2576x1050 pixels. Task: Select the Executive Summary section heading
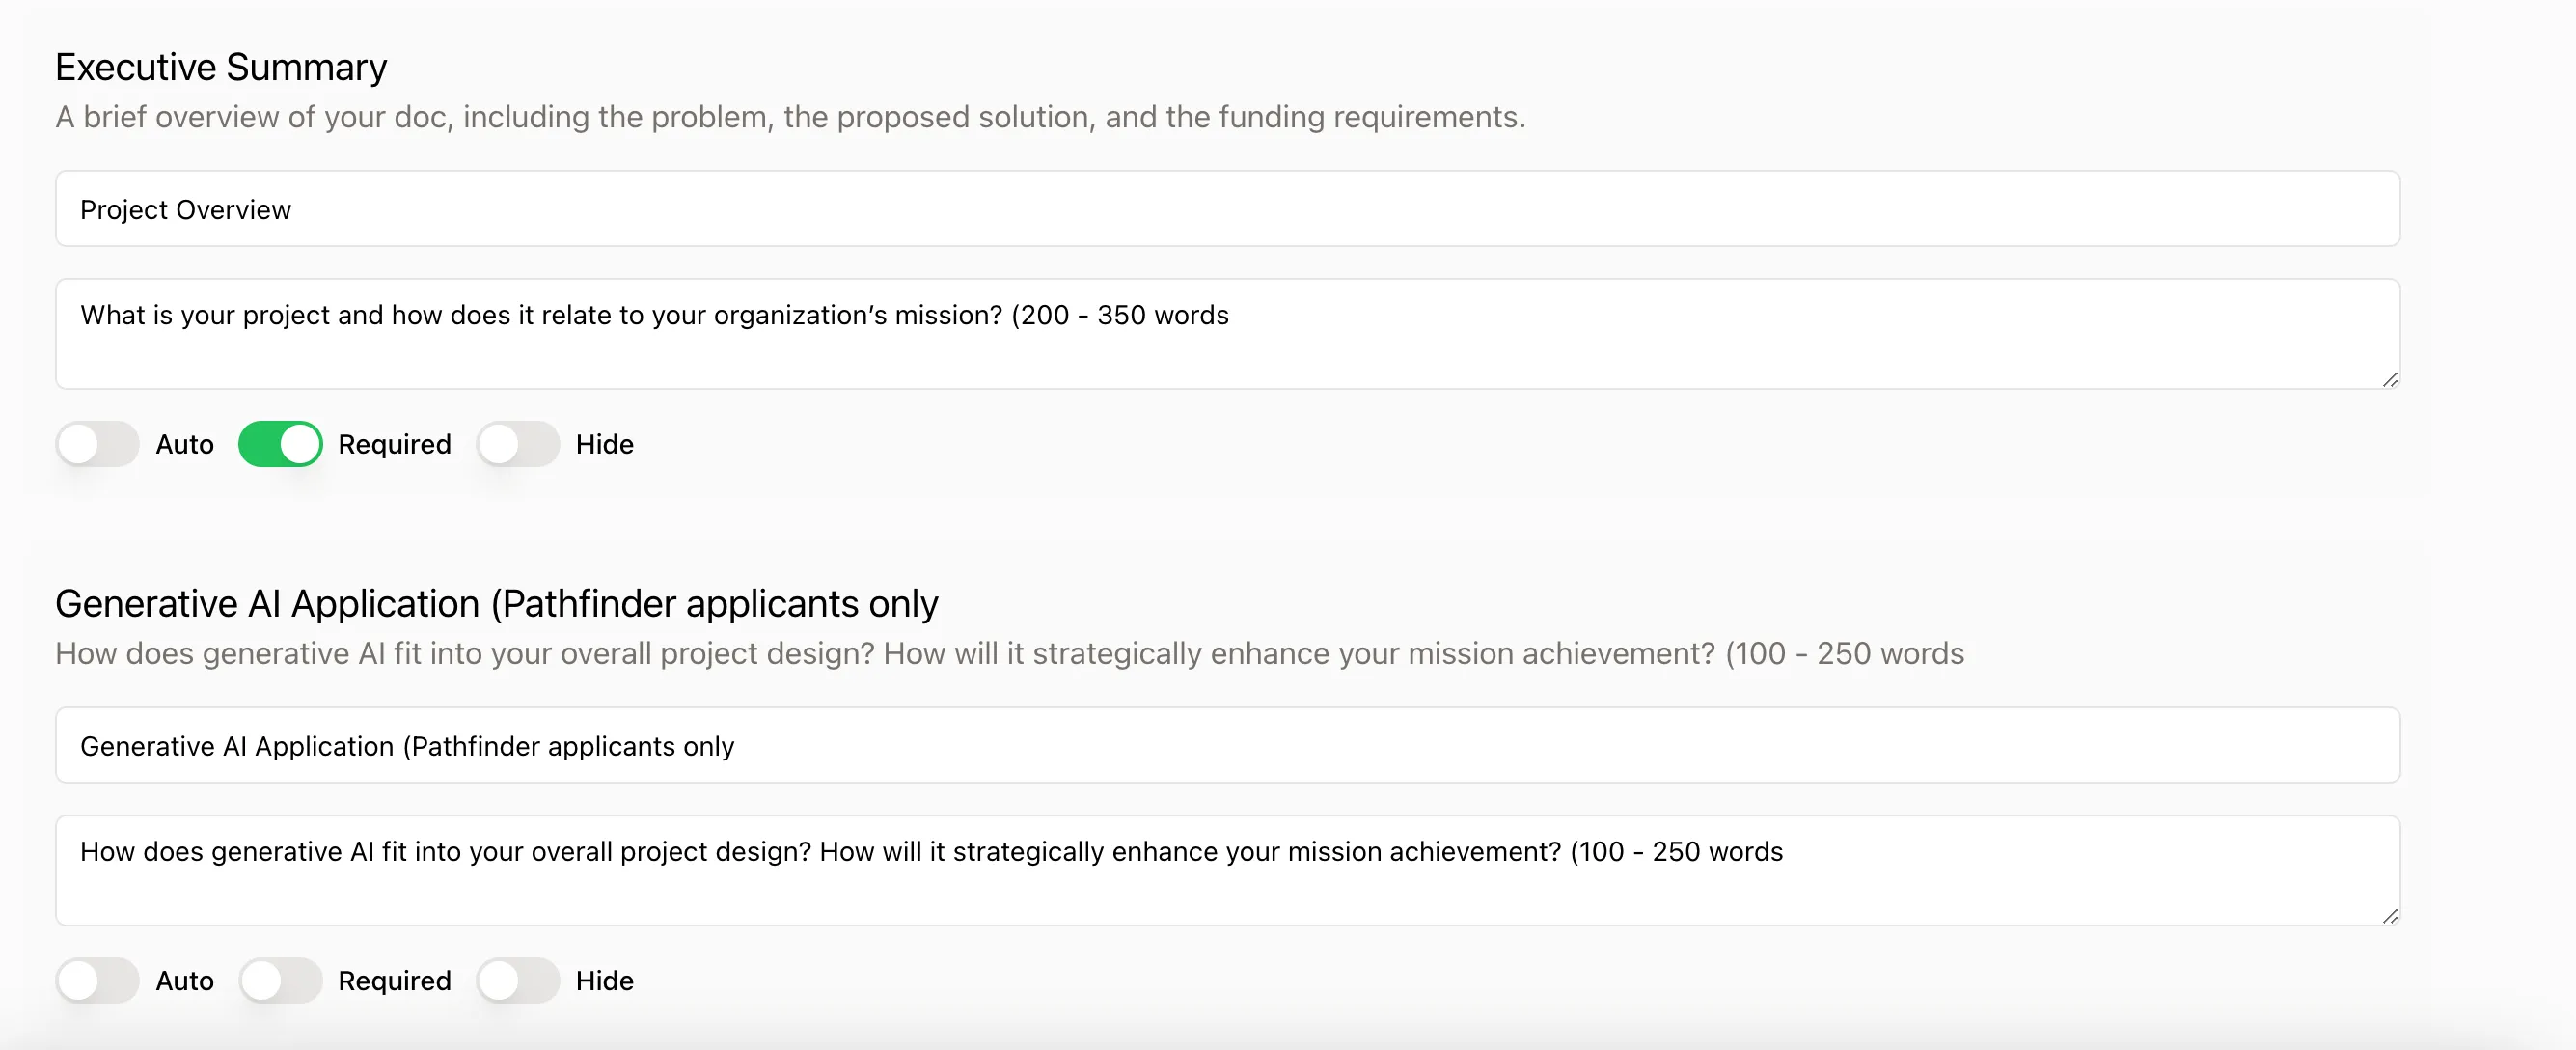pyautogui.click(x=221, y=67)
